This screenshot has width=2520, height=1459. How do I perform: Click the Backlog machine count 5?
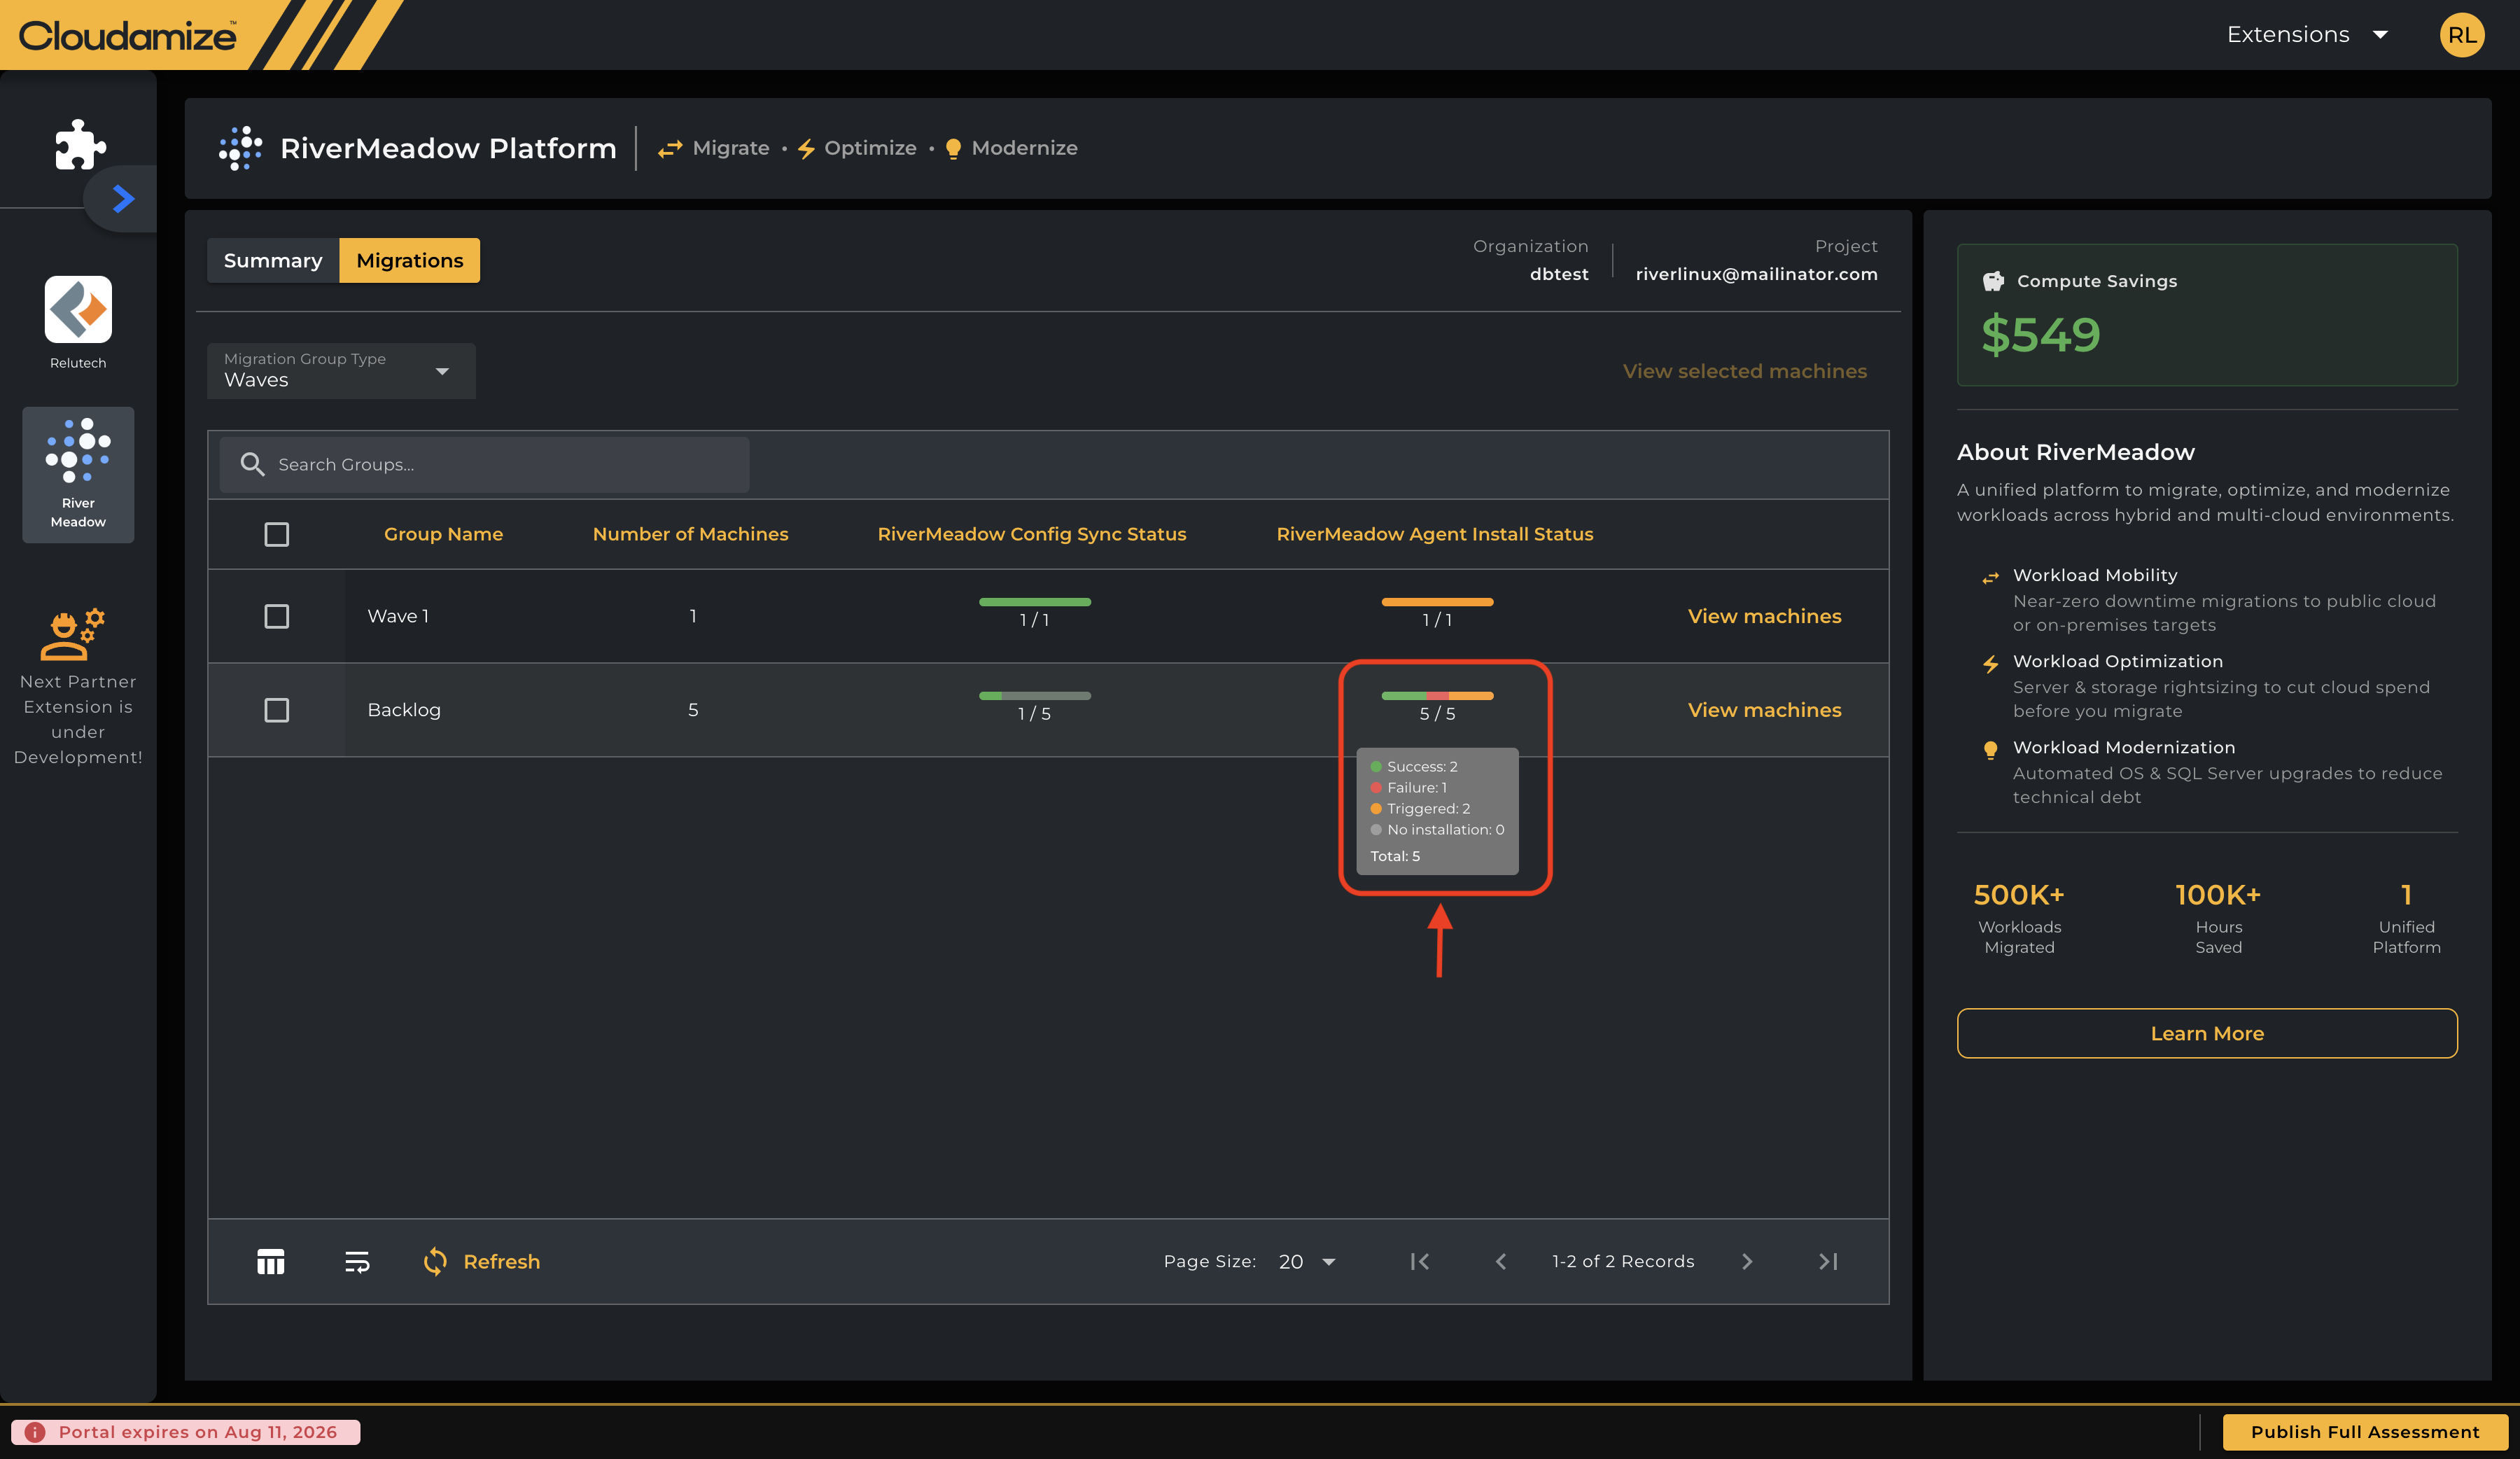point(693,710)
